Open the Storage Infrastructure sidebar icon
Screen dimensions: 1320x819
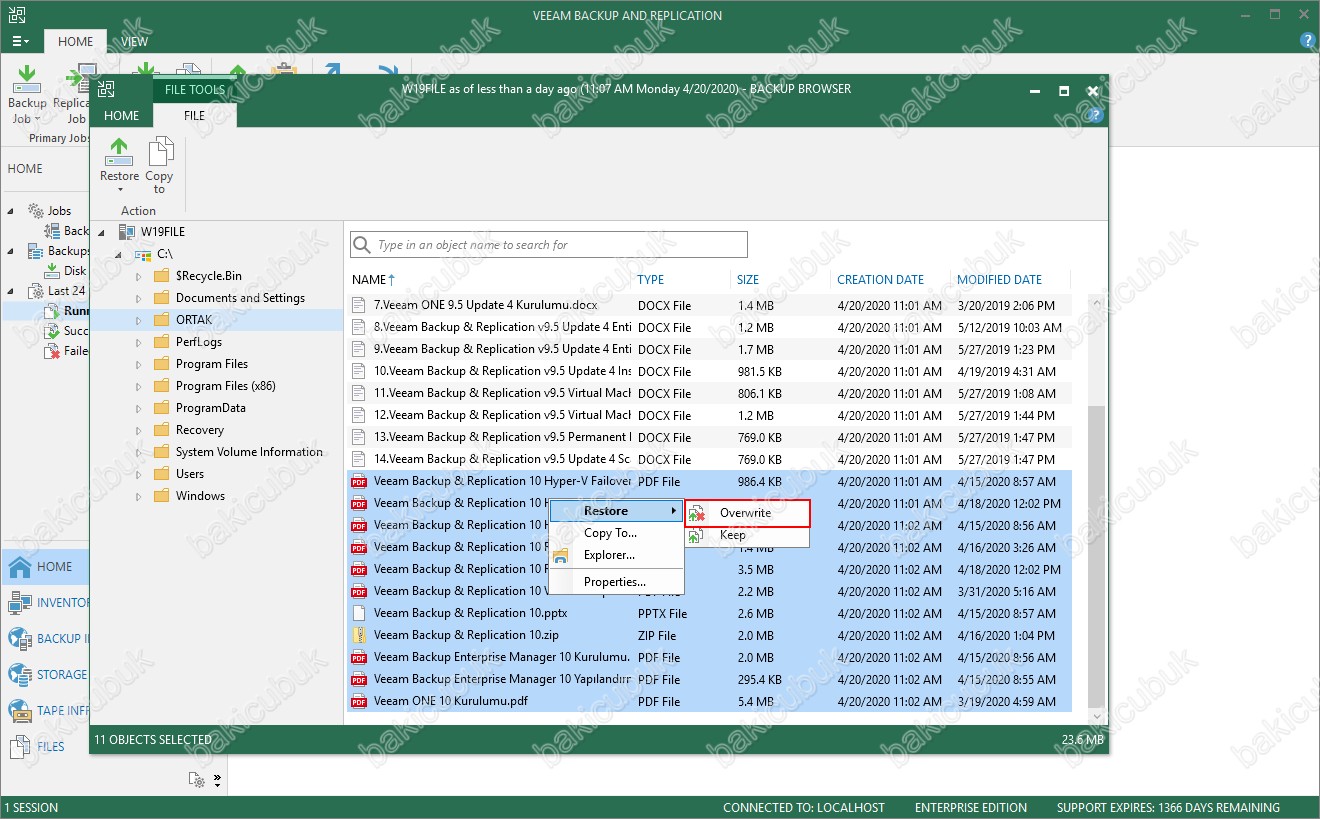tap(19, 675)
